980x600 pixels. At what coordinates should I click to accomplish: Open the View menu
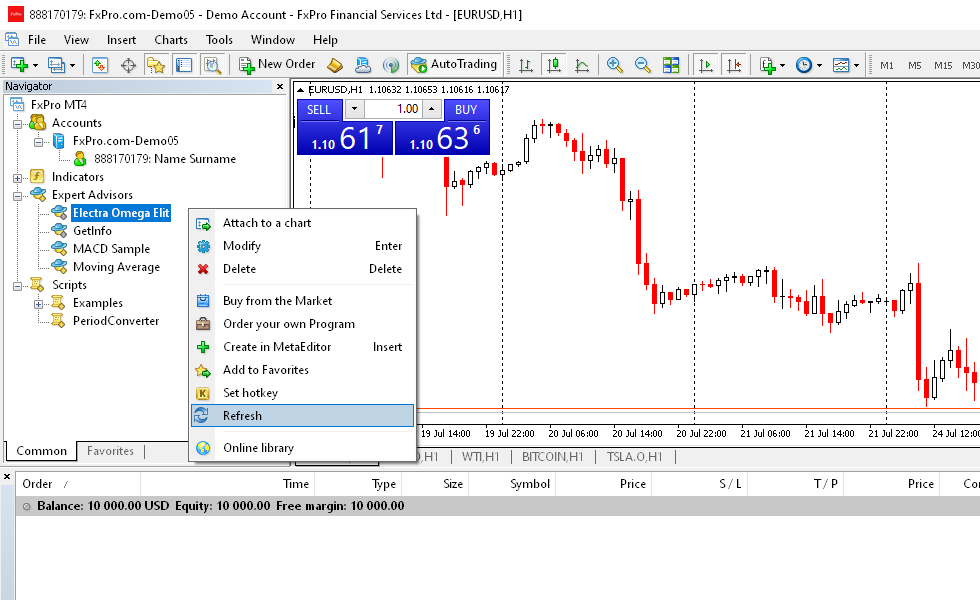[x=76, y=39]
